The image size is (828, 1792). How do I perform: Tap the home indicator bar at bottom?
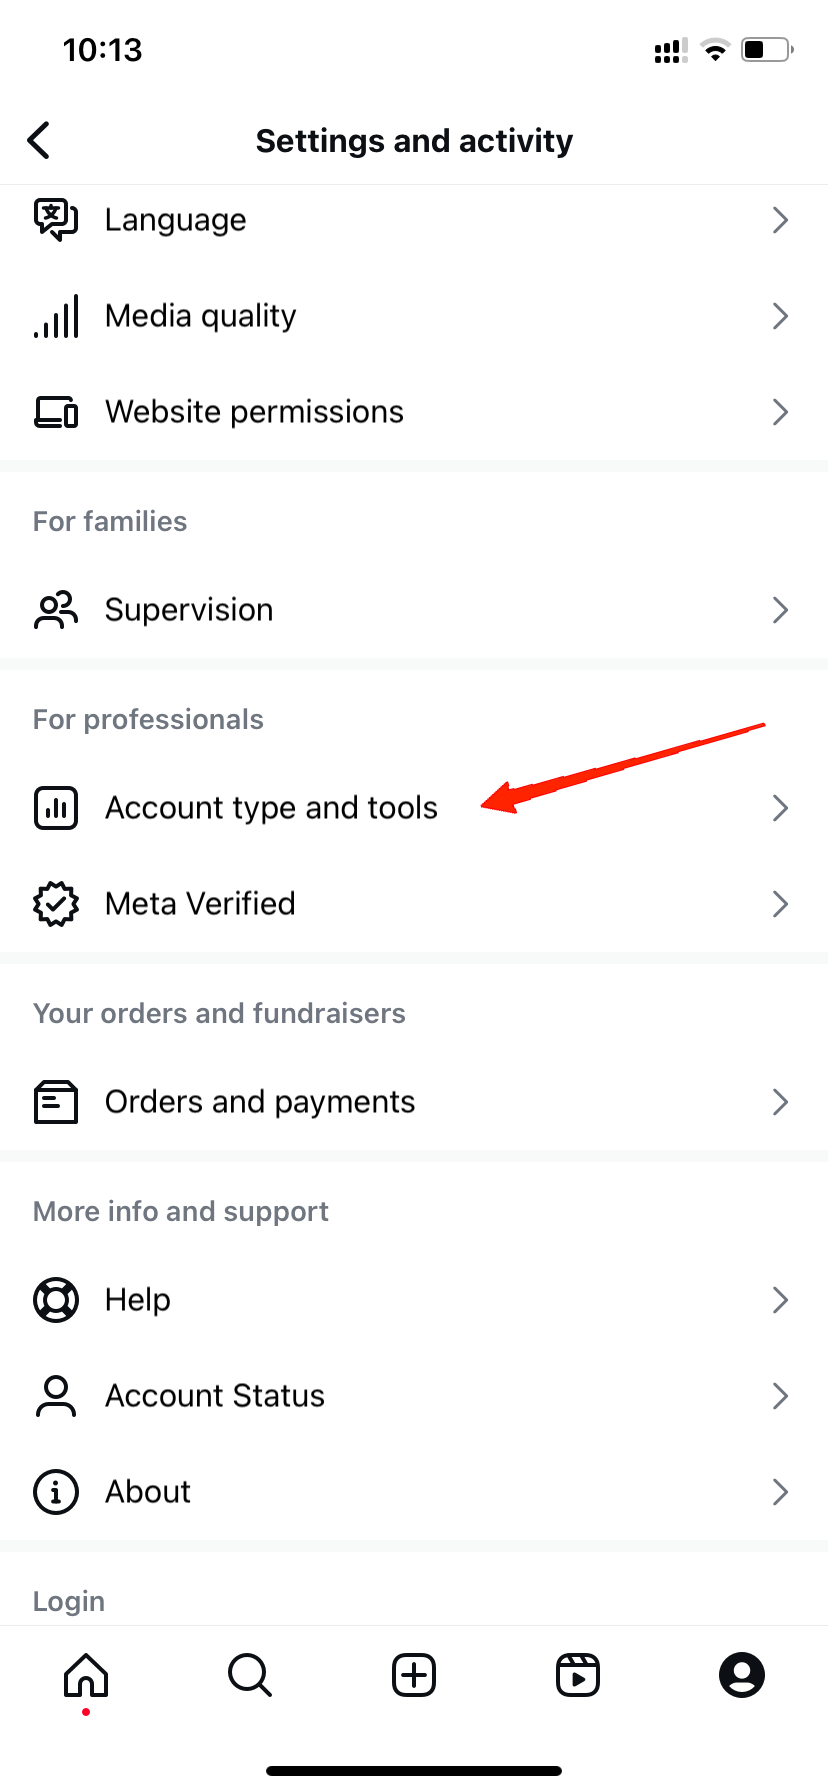click(x=413, y=1769)
